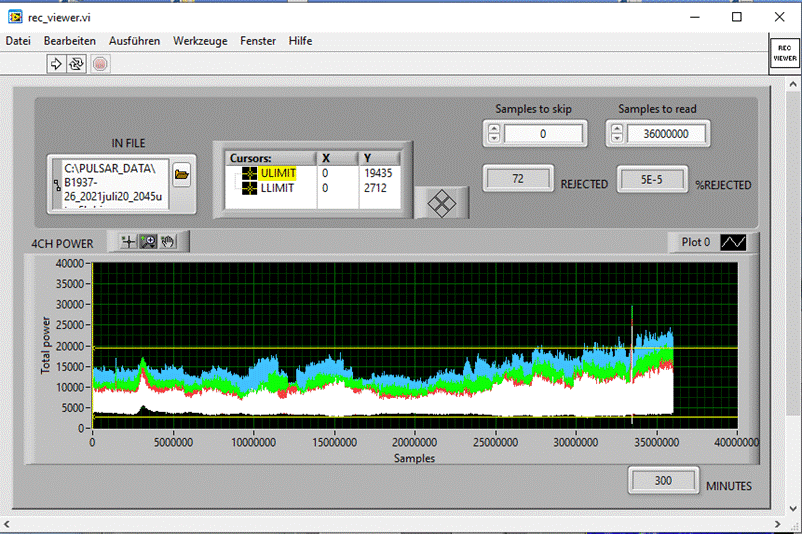
Task: Increment Samples to skip value
Action: point(494,129)
